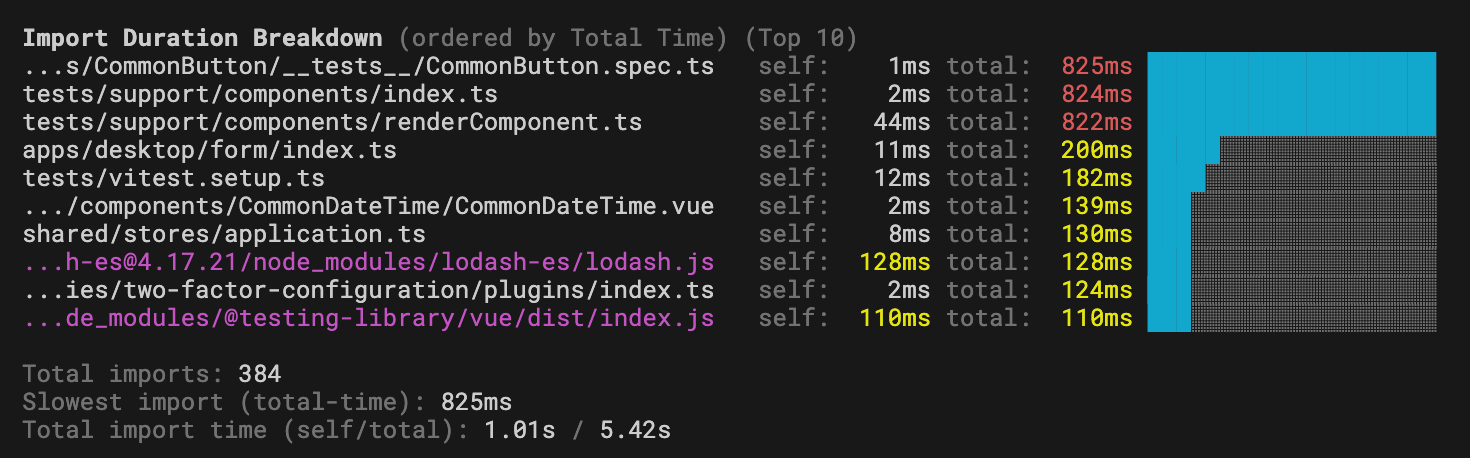Click the 824ms total time value

pyautogui.click(x=1097, y=95)
